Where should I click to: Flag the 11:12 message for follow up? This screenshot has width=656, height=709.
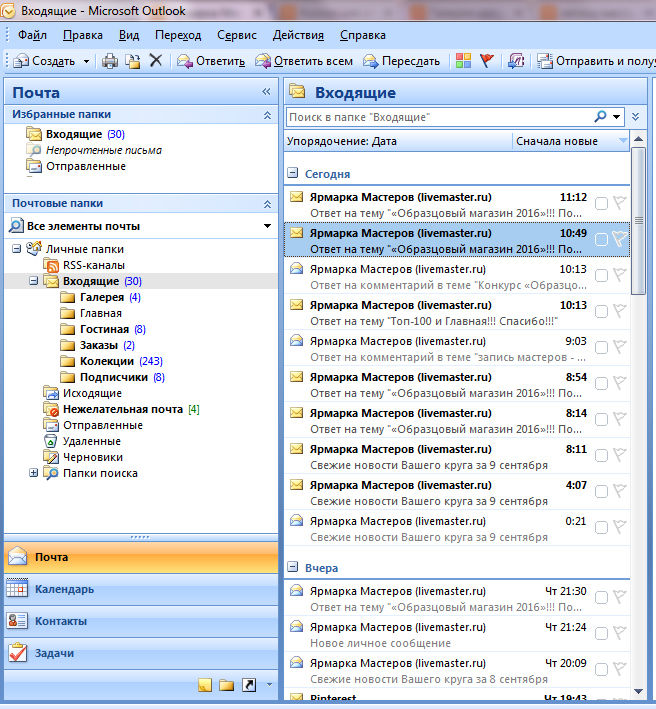click(x=619, y=203)
